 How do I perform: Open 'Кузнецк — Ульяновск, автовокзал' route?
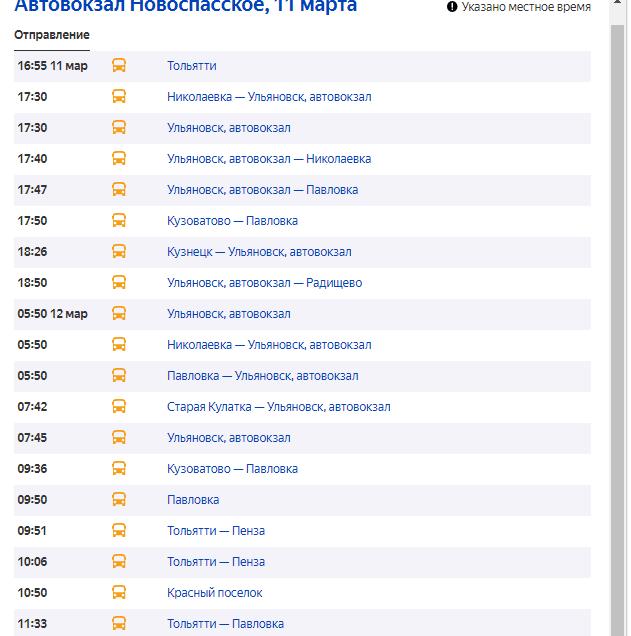click(259, 252)
